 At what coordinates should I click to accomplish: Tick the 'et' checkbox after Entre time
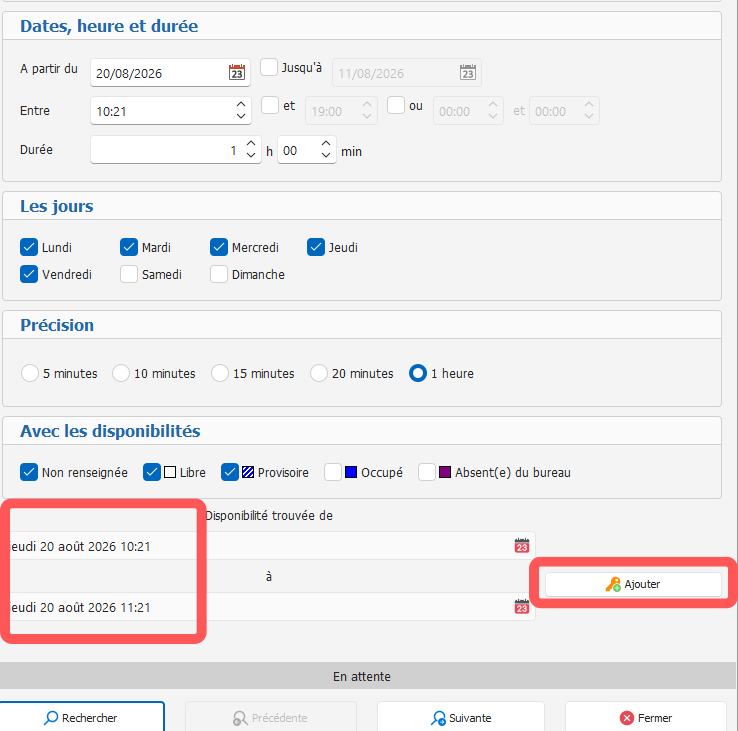(270, 105)
